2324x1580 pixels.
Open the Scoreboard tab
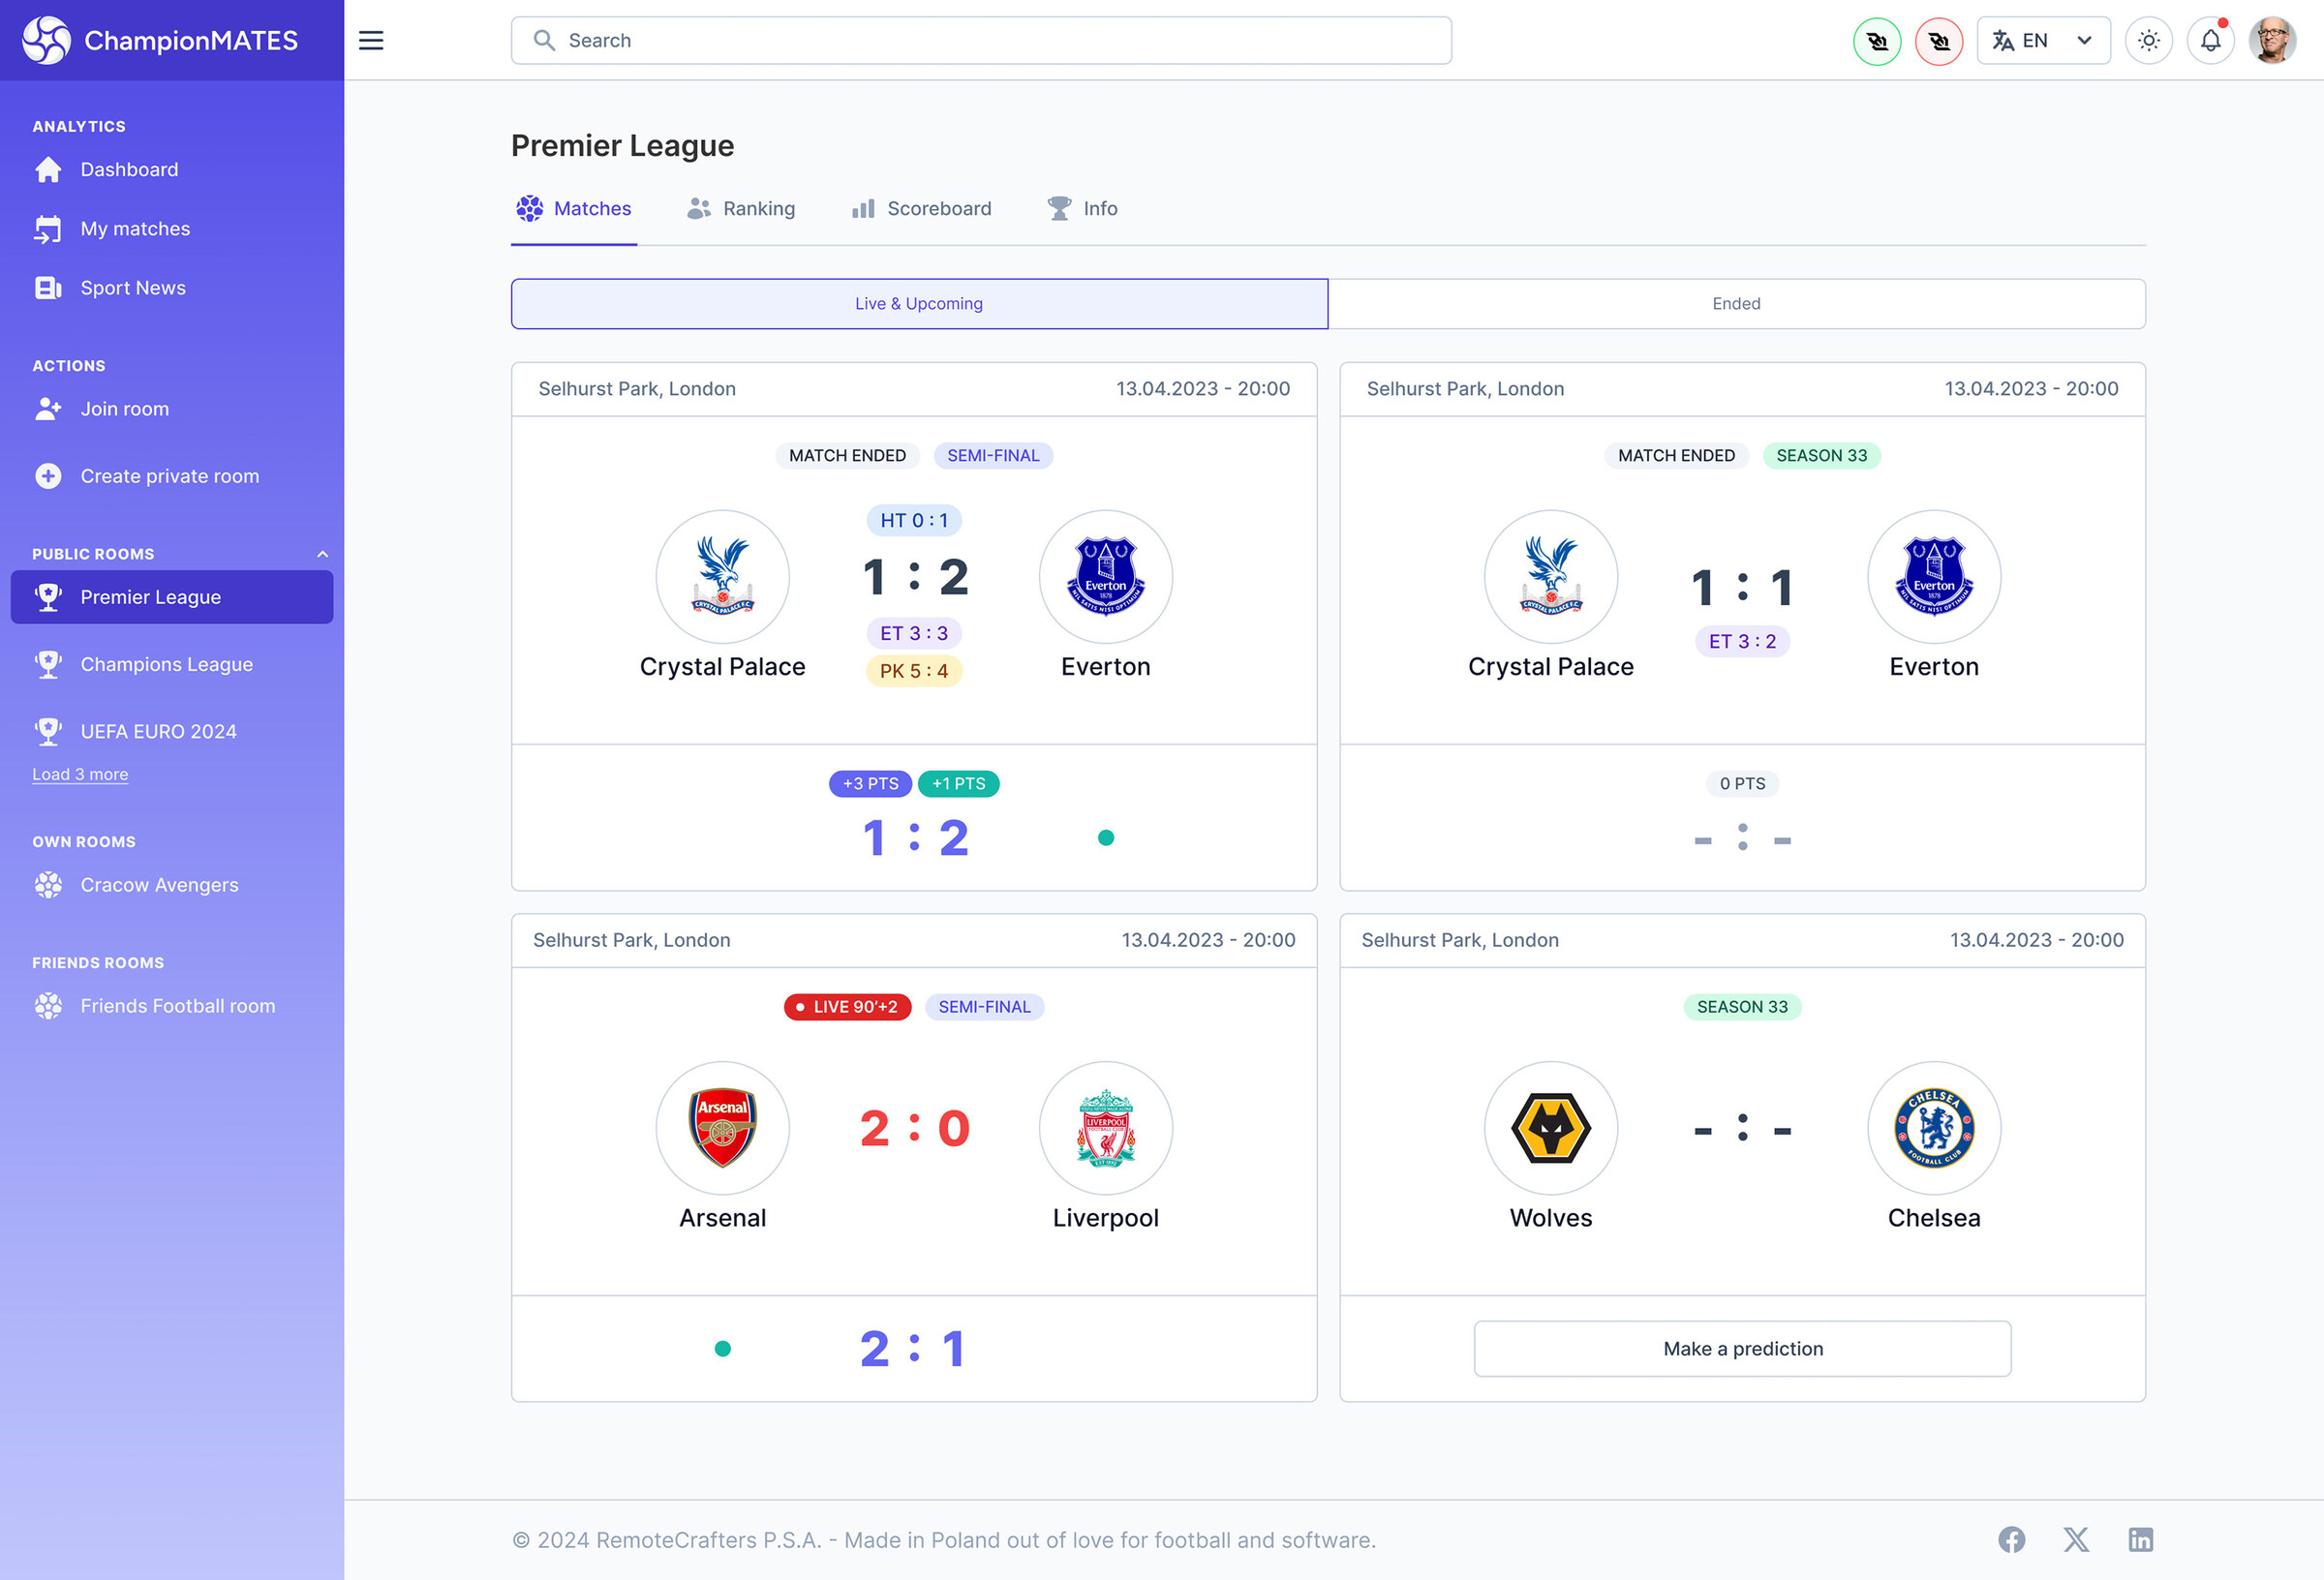[x=921, y=209]
